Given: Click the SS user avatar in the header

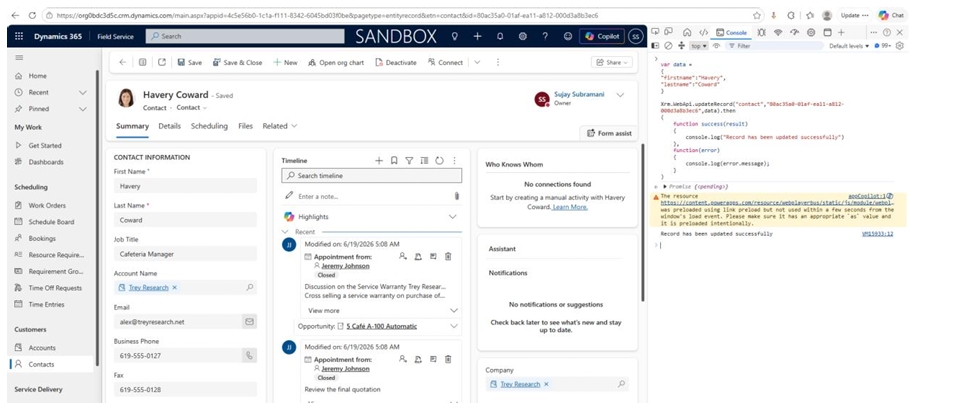Looking at the screenshot, I should pyautogui.click(x=636, y=36).
